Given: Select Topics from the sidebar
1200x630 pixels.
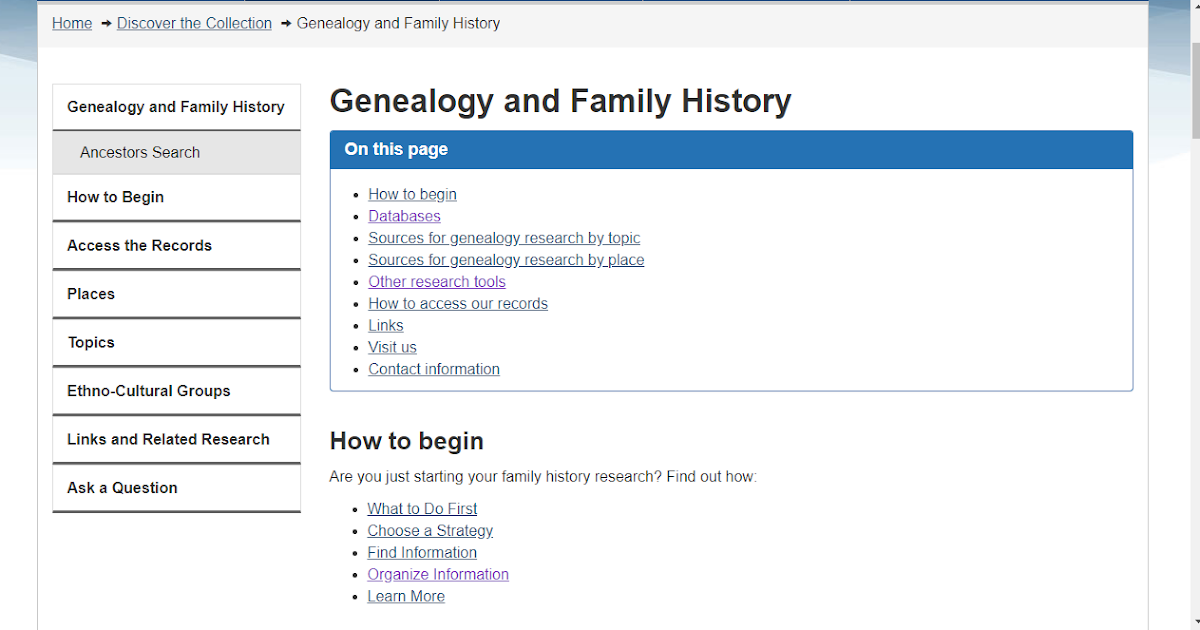Looking at the screenshot, I should point(91,342).
